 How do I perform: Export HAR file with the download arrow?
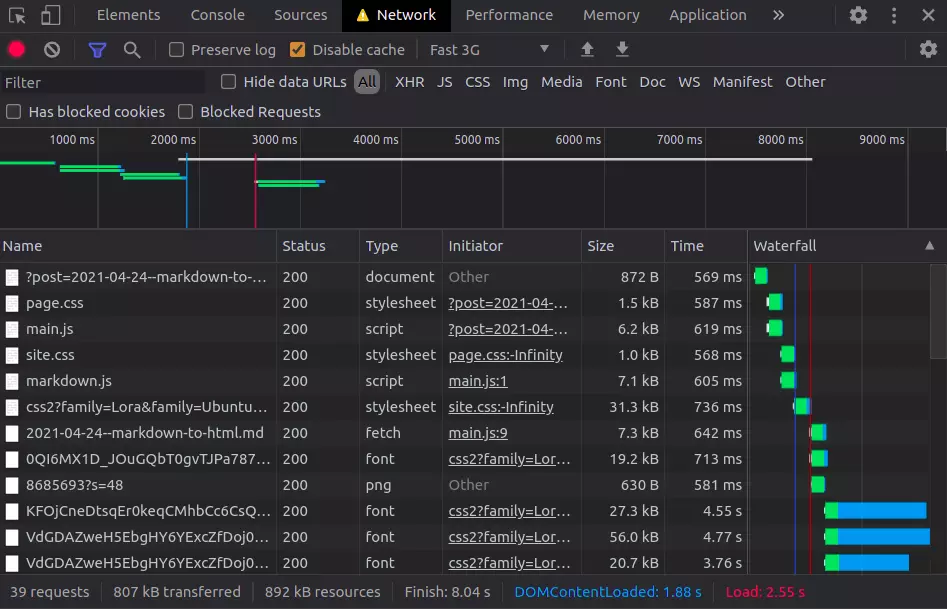click(622, 50)
